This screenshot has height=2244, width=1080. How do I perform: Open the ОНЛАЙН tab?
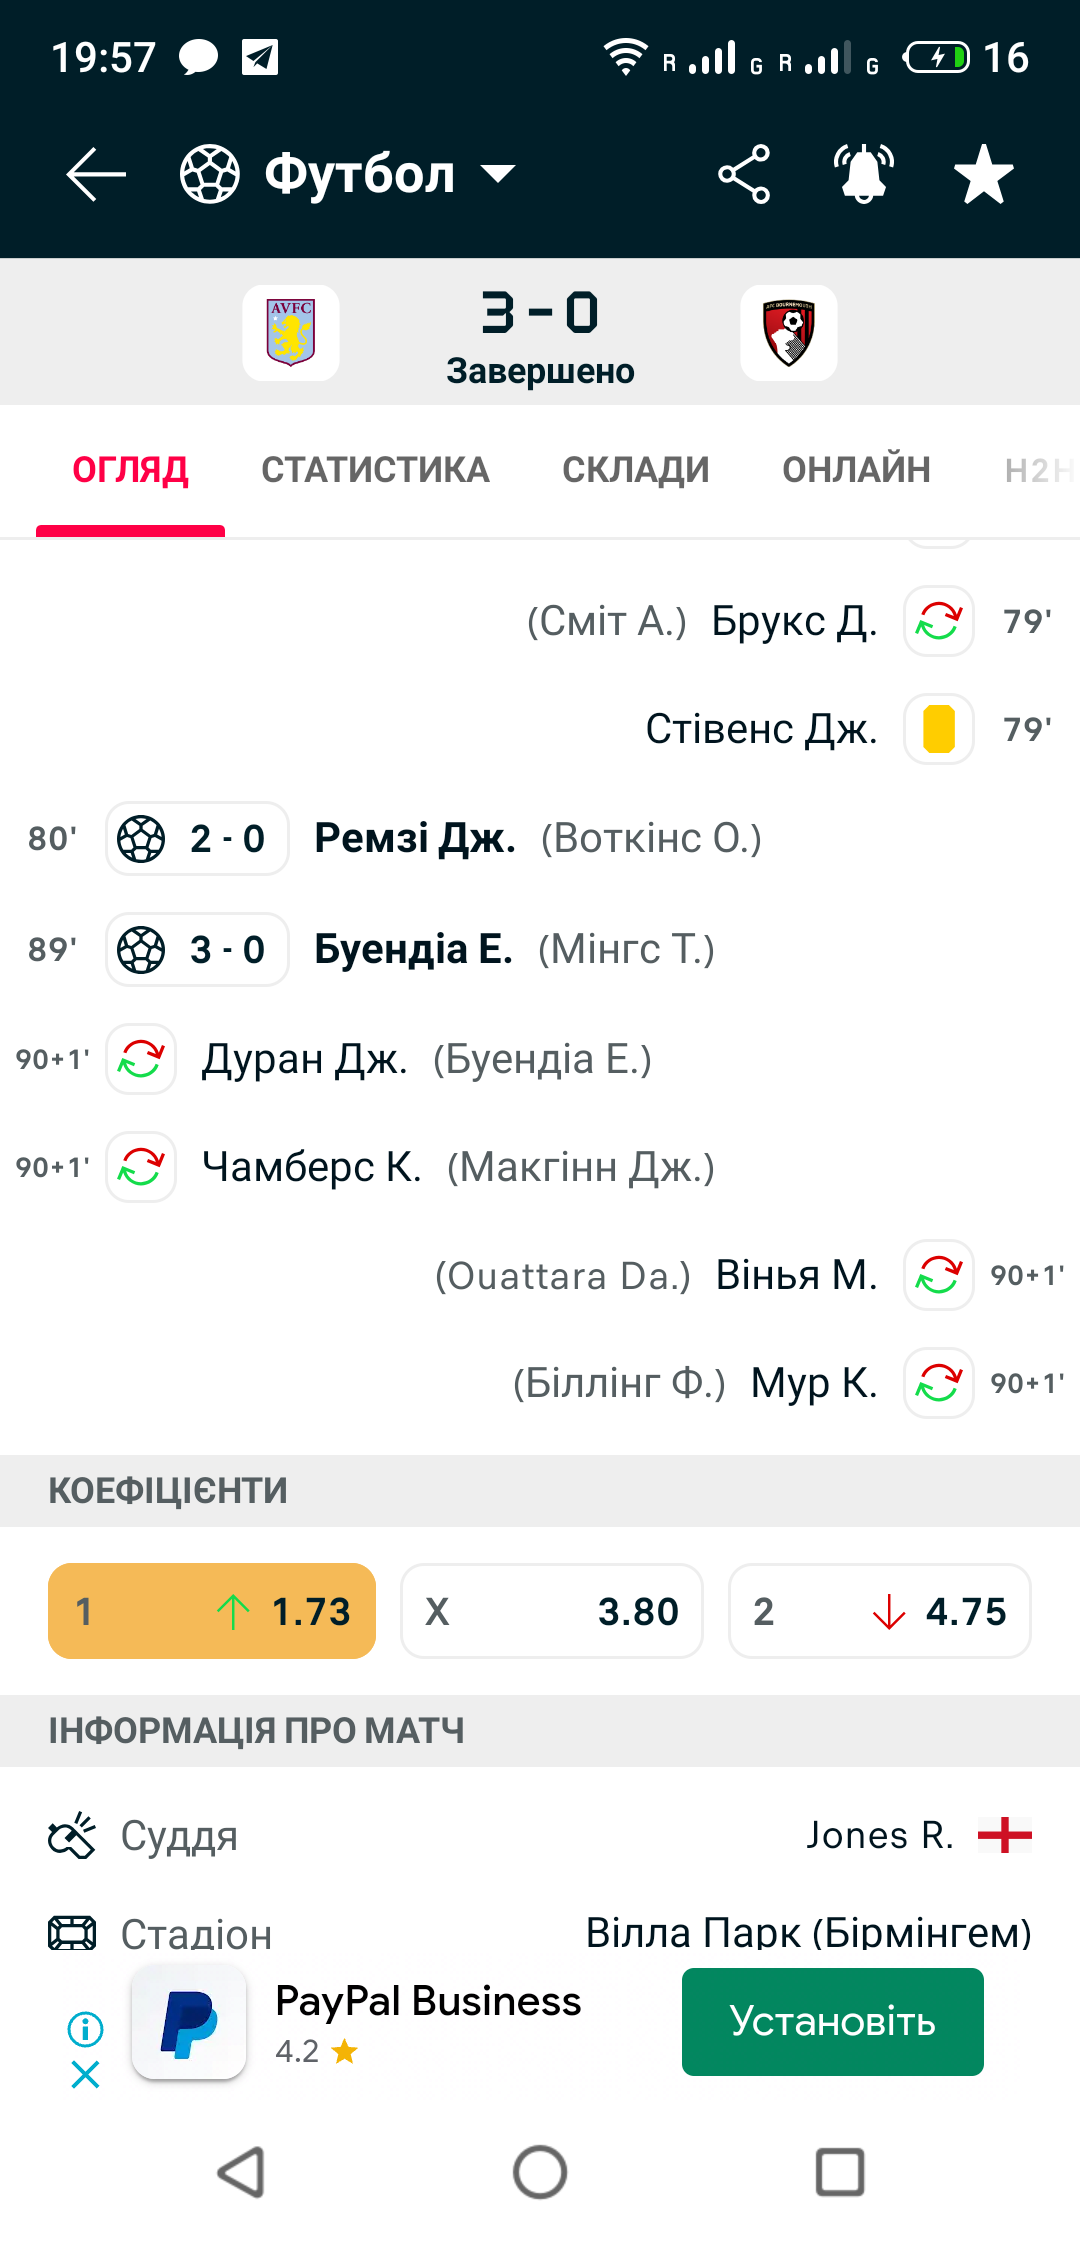856,470
